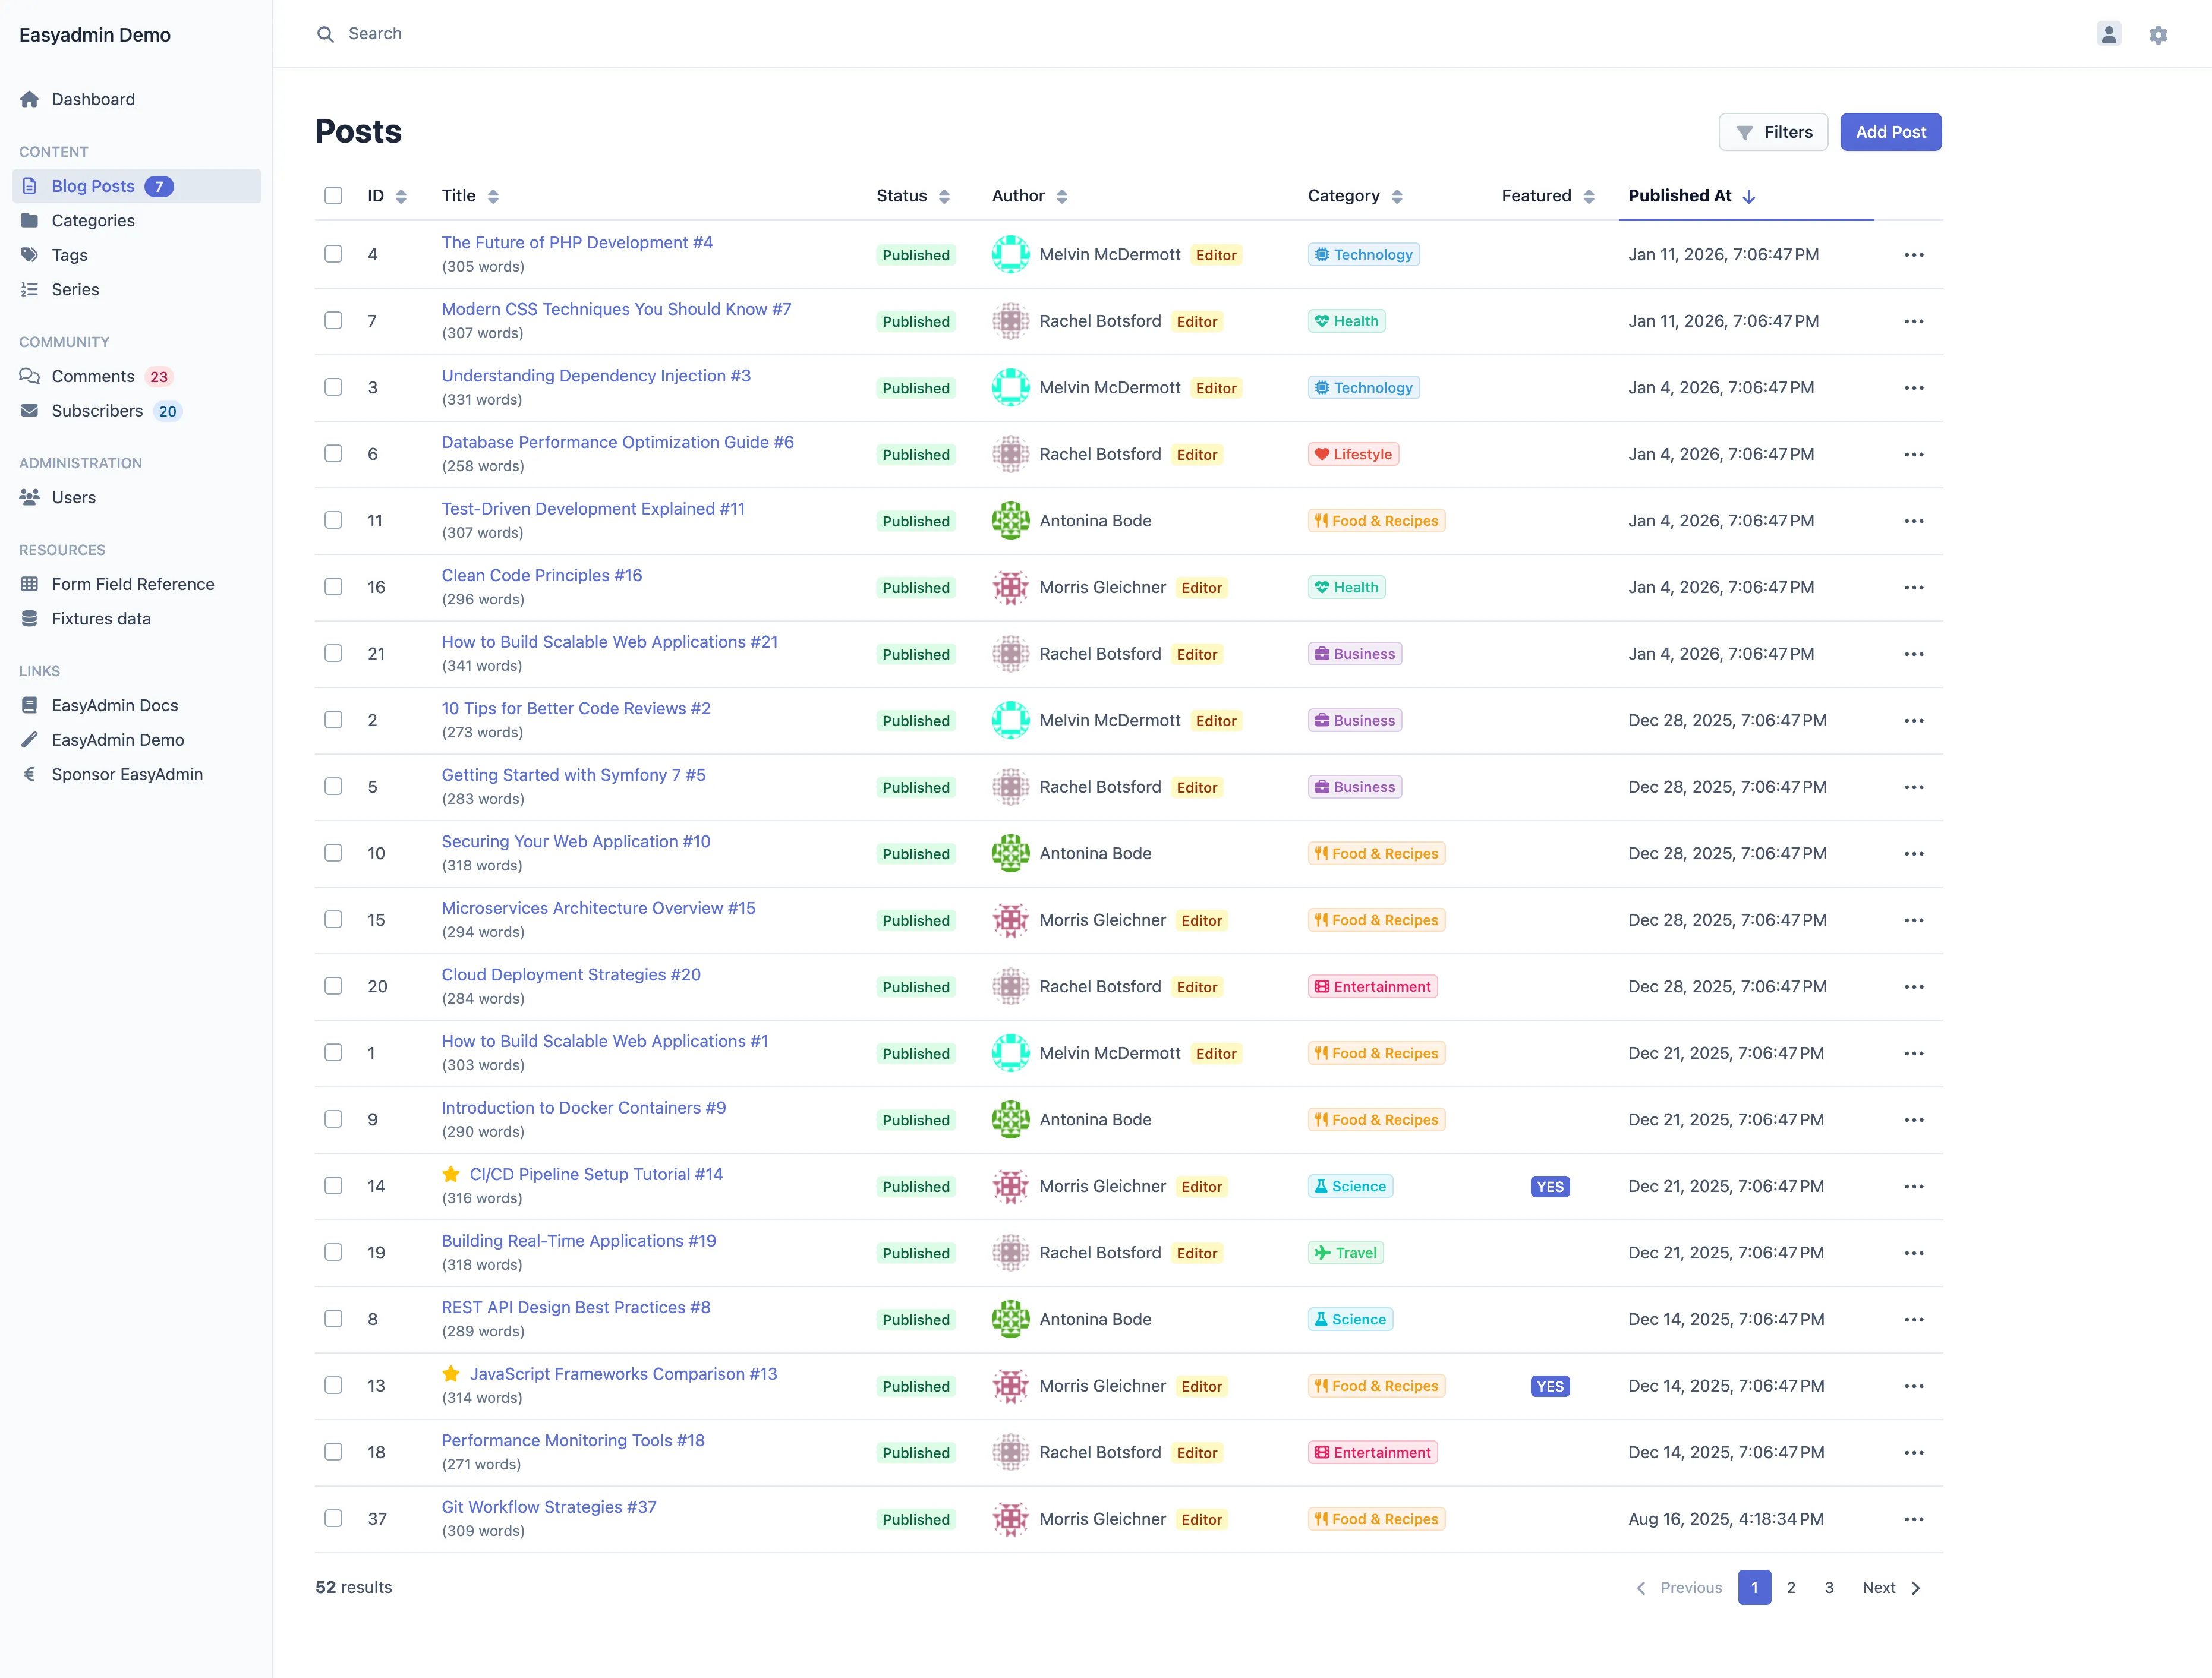The height and width of the screenshot is (1678, 2212).
Task: Select the checkbox on the Git Workflow Strategies row
Action: pyautogui.click(x=333, y=1518)
